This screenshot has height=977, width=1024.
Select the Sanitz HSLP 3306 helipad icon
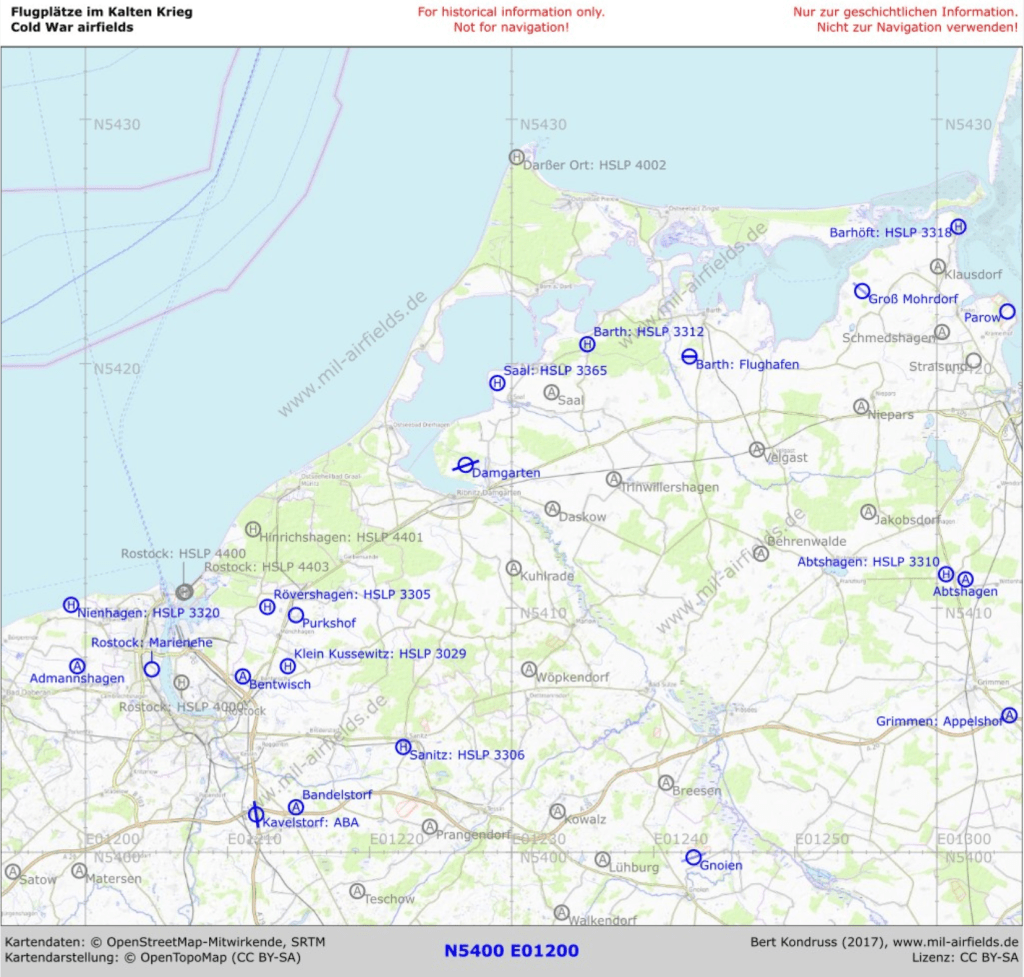(x=403, y=747)
